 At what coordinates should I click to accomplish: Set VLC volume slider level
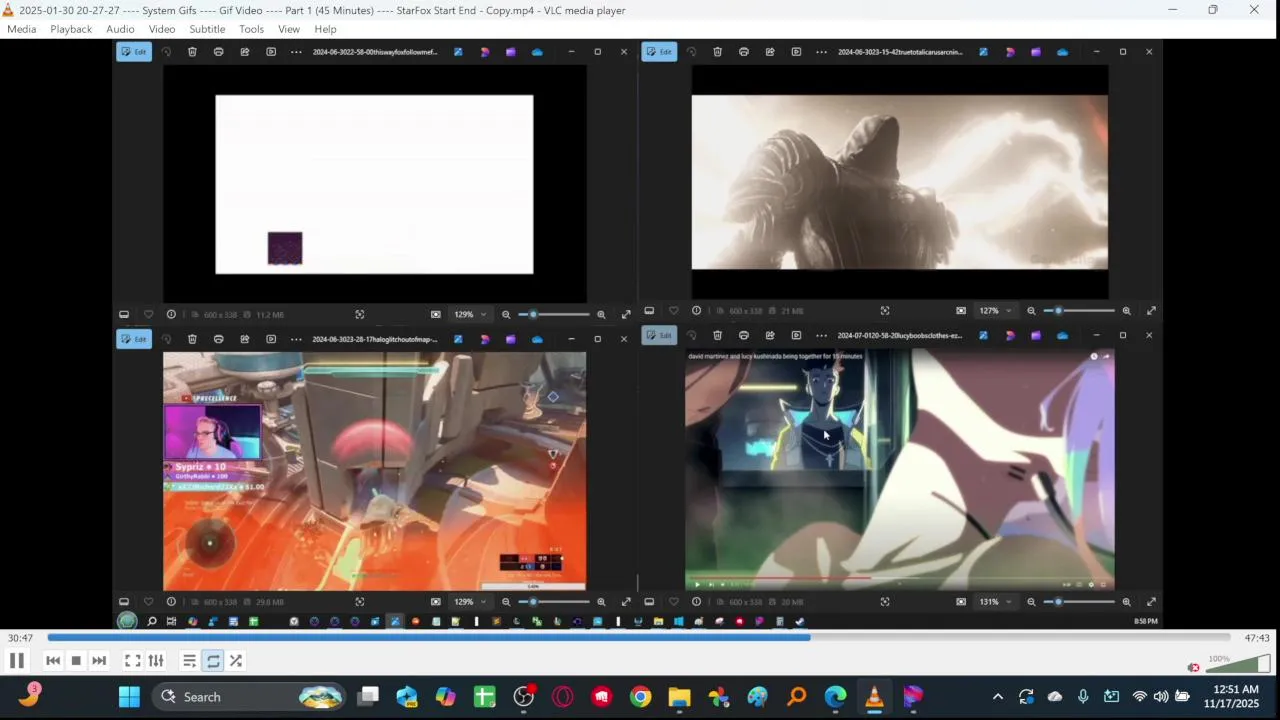tap(1238, 664)
